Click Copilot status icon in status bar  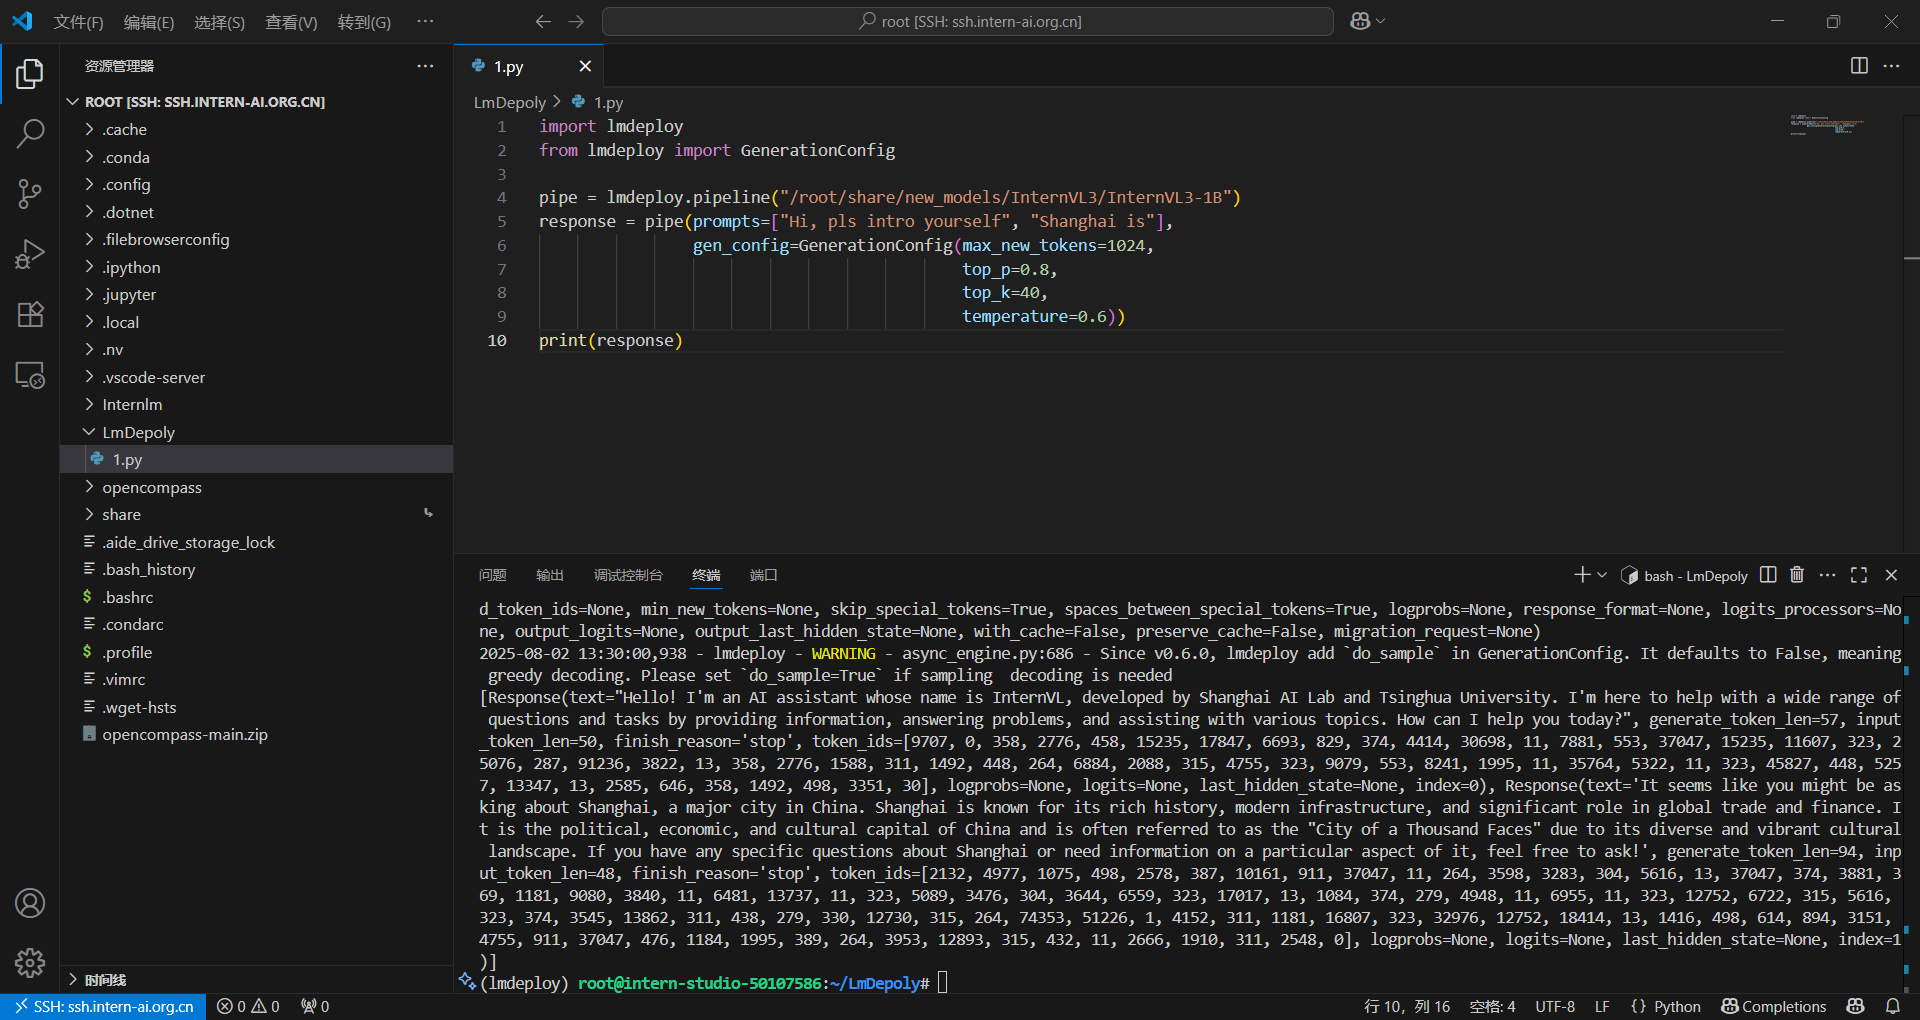1856,1007
